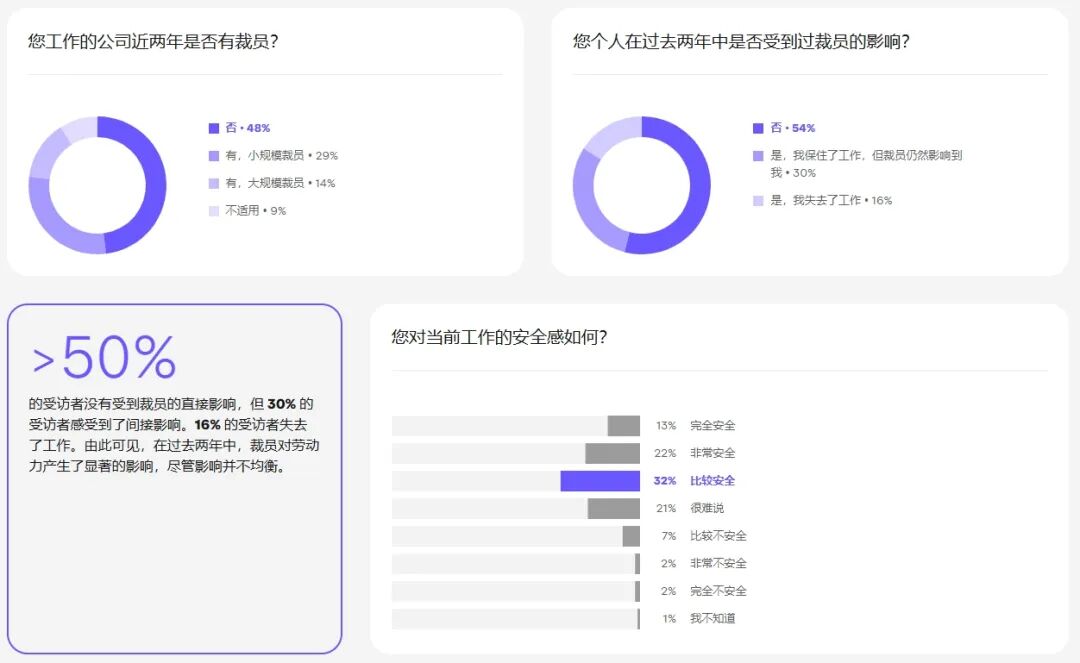Click the donut chart for personal layoff impact

click(642, 185)
